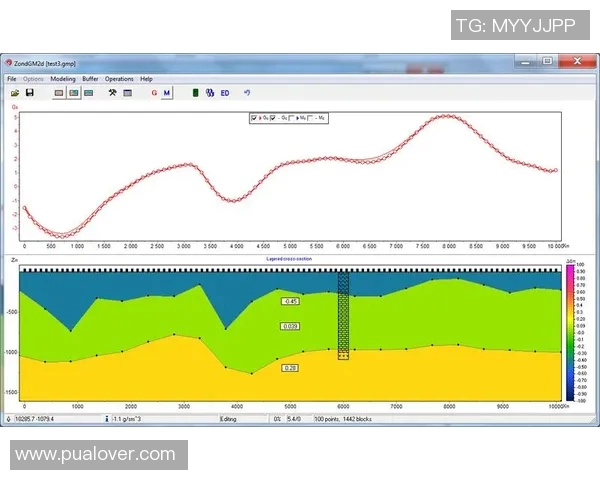Click the -0.45 density label on blue layer

tap(290, 301)
